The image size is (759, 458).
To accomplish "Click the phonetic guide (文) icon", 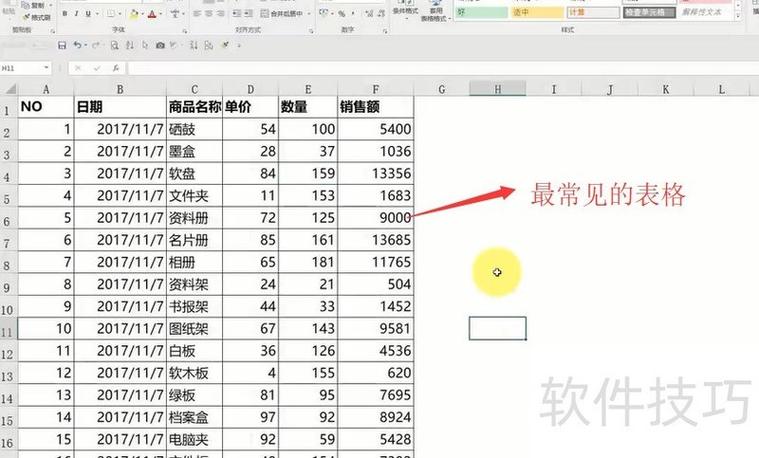I will point(175,14).
